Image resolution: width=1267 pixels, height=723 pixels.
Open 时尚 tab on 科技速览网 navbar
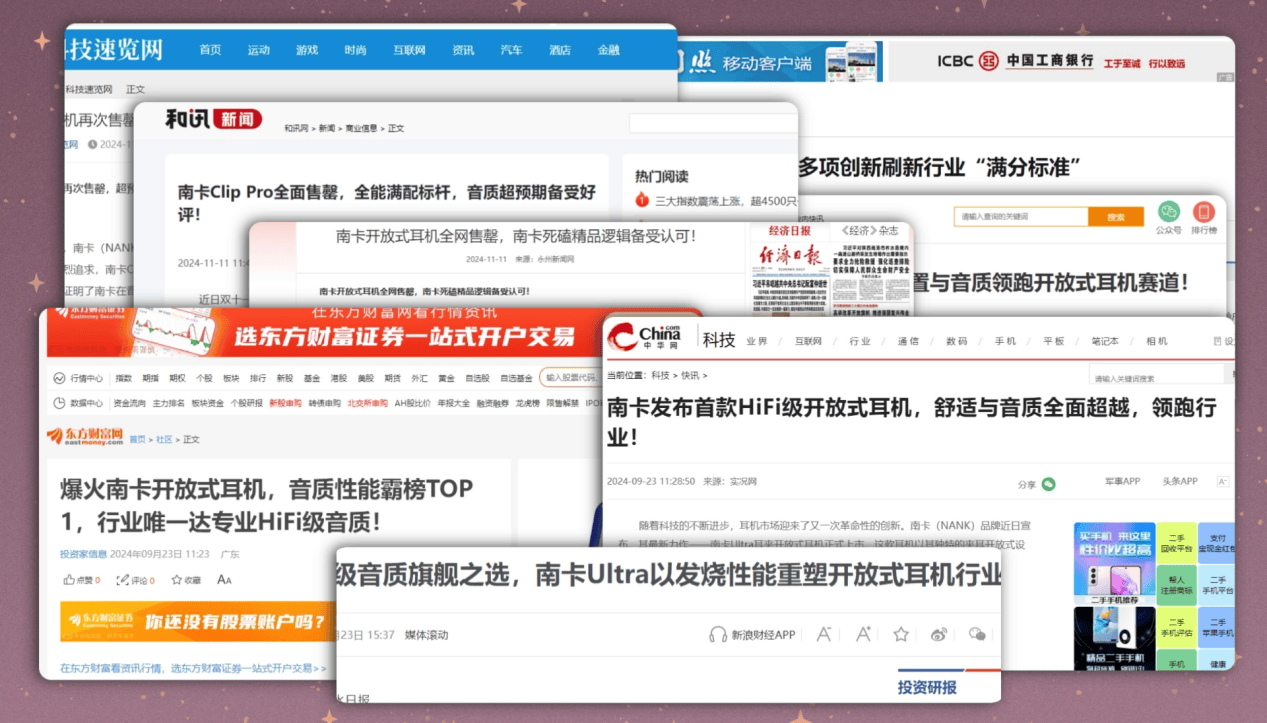(x=355, y=50)
